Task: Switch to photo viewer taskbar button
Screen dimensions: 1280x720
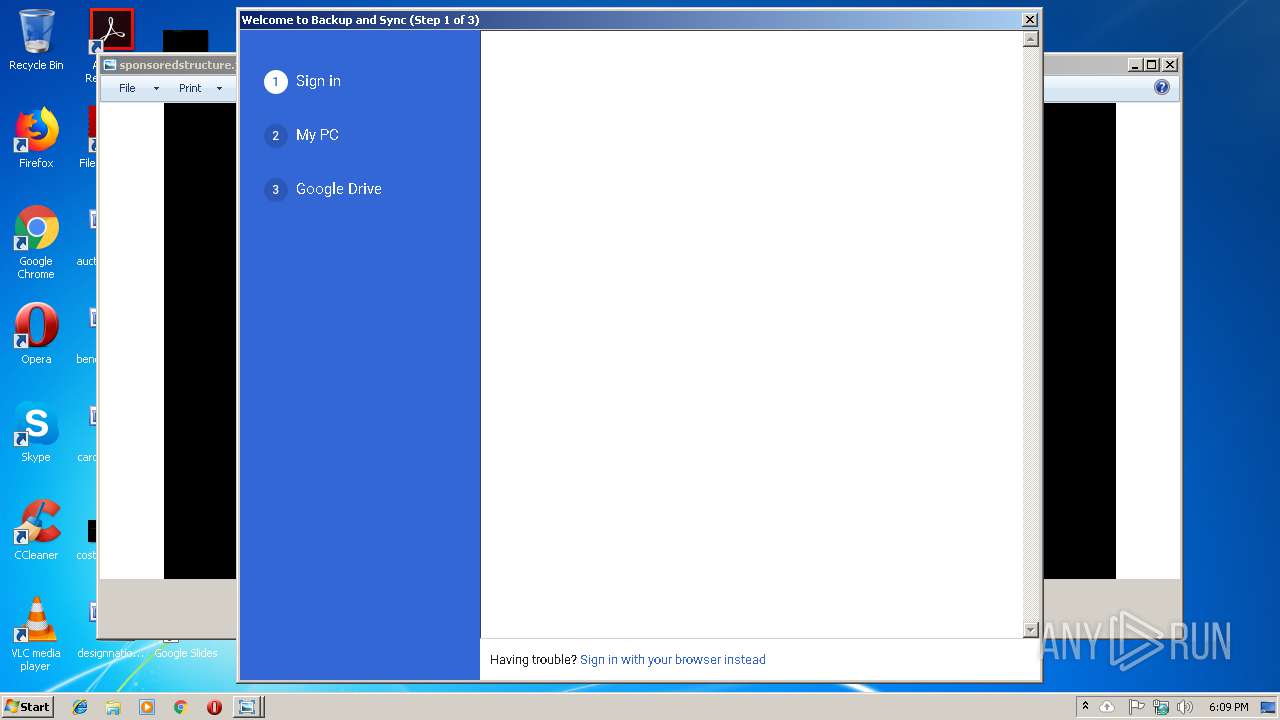Action: tap(247, 707)
